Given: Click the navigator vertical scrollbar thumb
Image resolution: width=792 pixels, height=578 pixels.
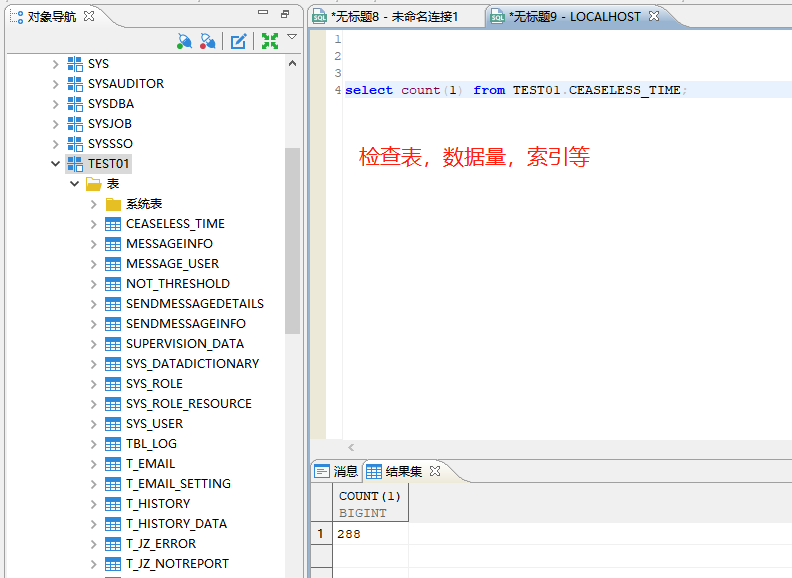Looking at the screenshot, I should pos(292,240).
